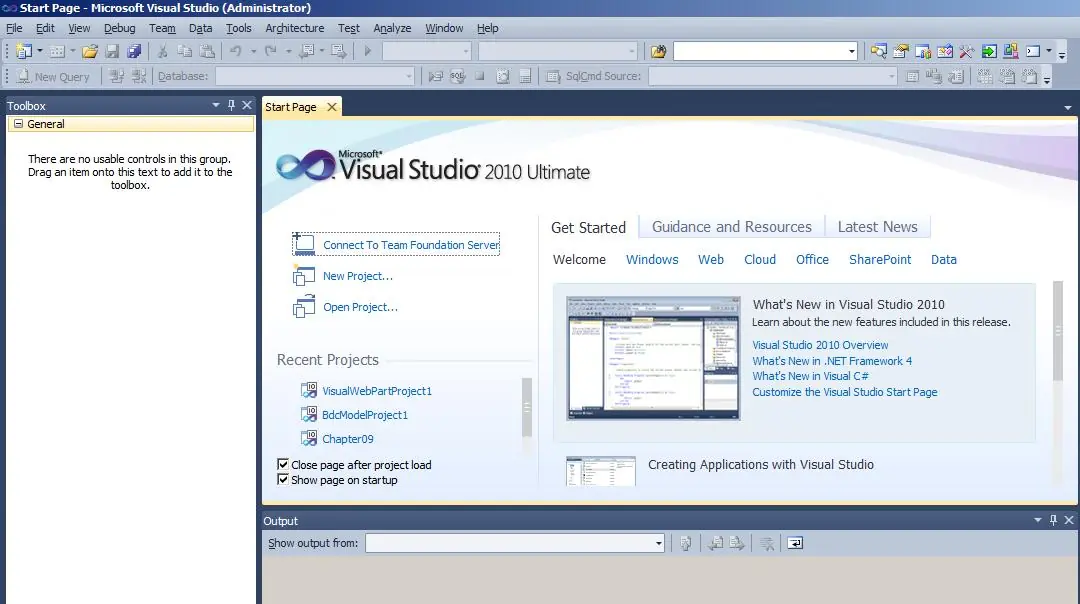1080x604 pixels.
Task: Open Team Explorer from toolbar icon
Action: tap(923, 51)
